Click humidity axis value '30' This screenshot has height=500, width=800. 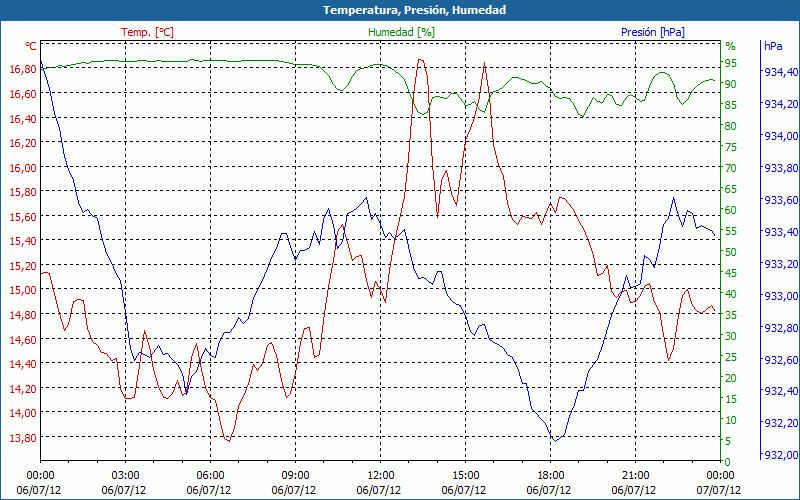click(731, 336)
